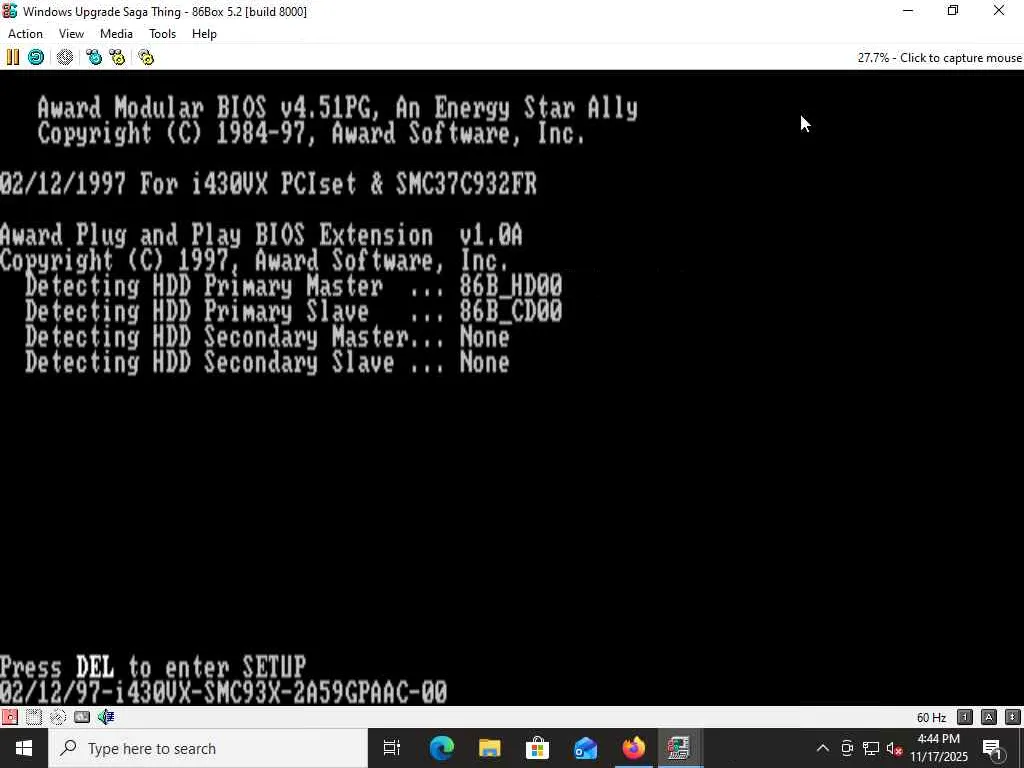Click the Detecting HDD Secondary Master line
Image resolution: width=1024 pixels, height=768 pixels.
(x=267, y=338)
